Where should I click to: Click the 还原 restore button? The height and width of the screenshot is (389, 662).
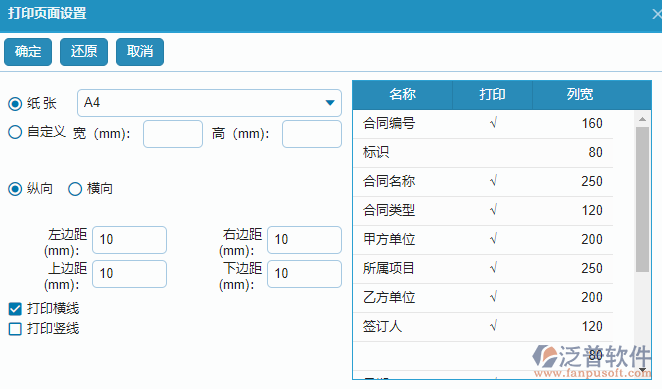[x=84, y=52]
